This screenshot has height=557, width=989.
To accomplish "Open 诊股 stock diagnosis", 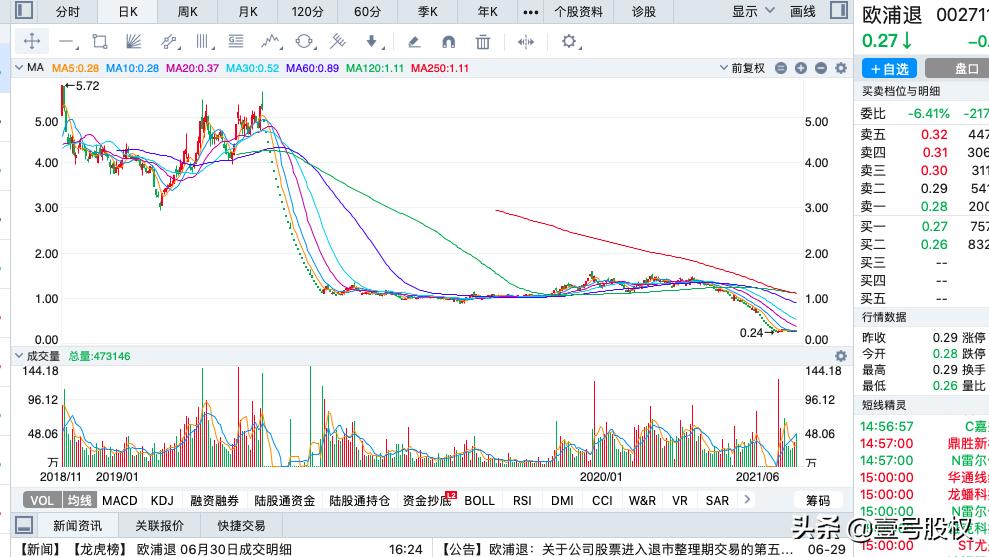I will [x=644, y=11].
